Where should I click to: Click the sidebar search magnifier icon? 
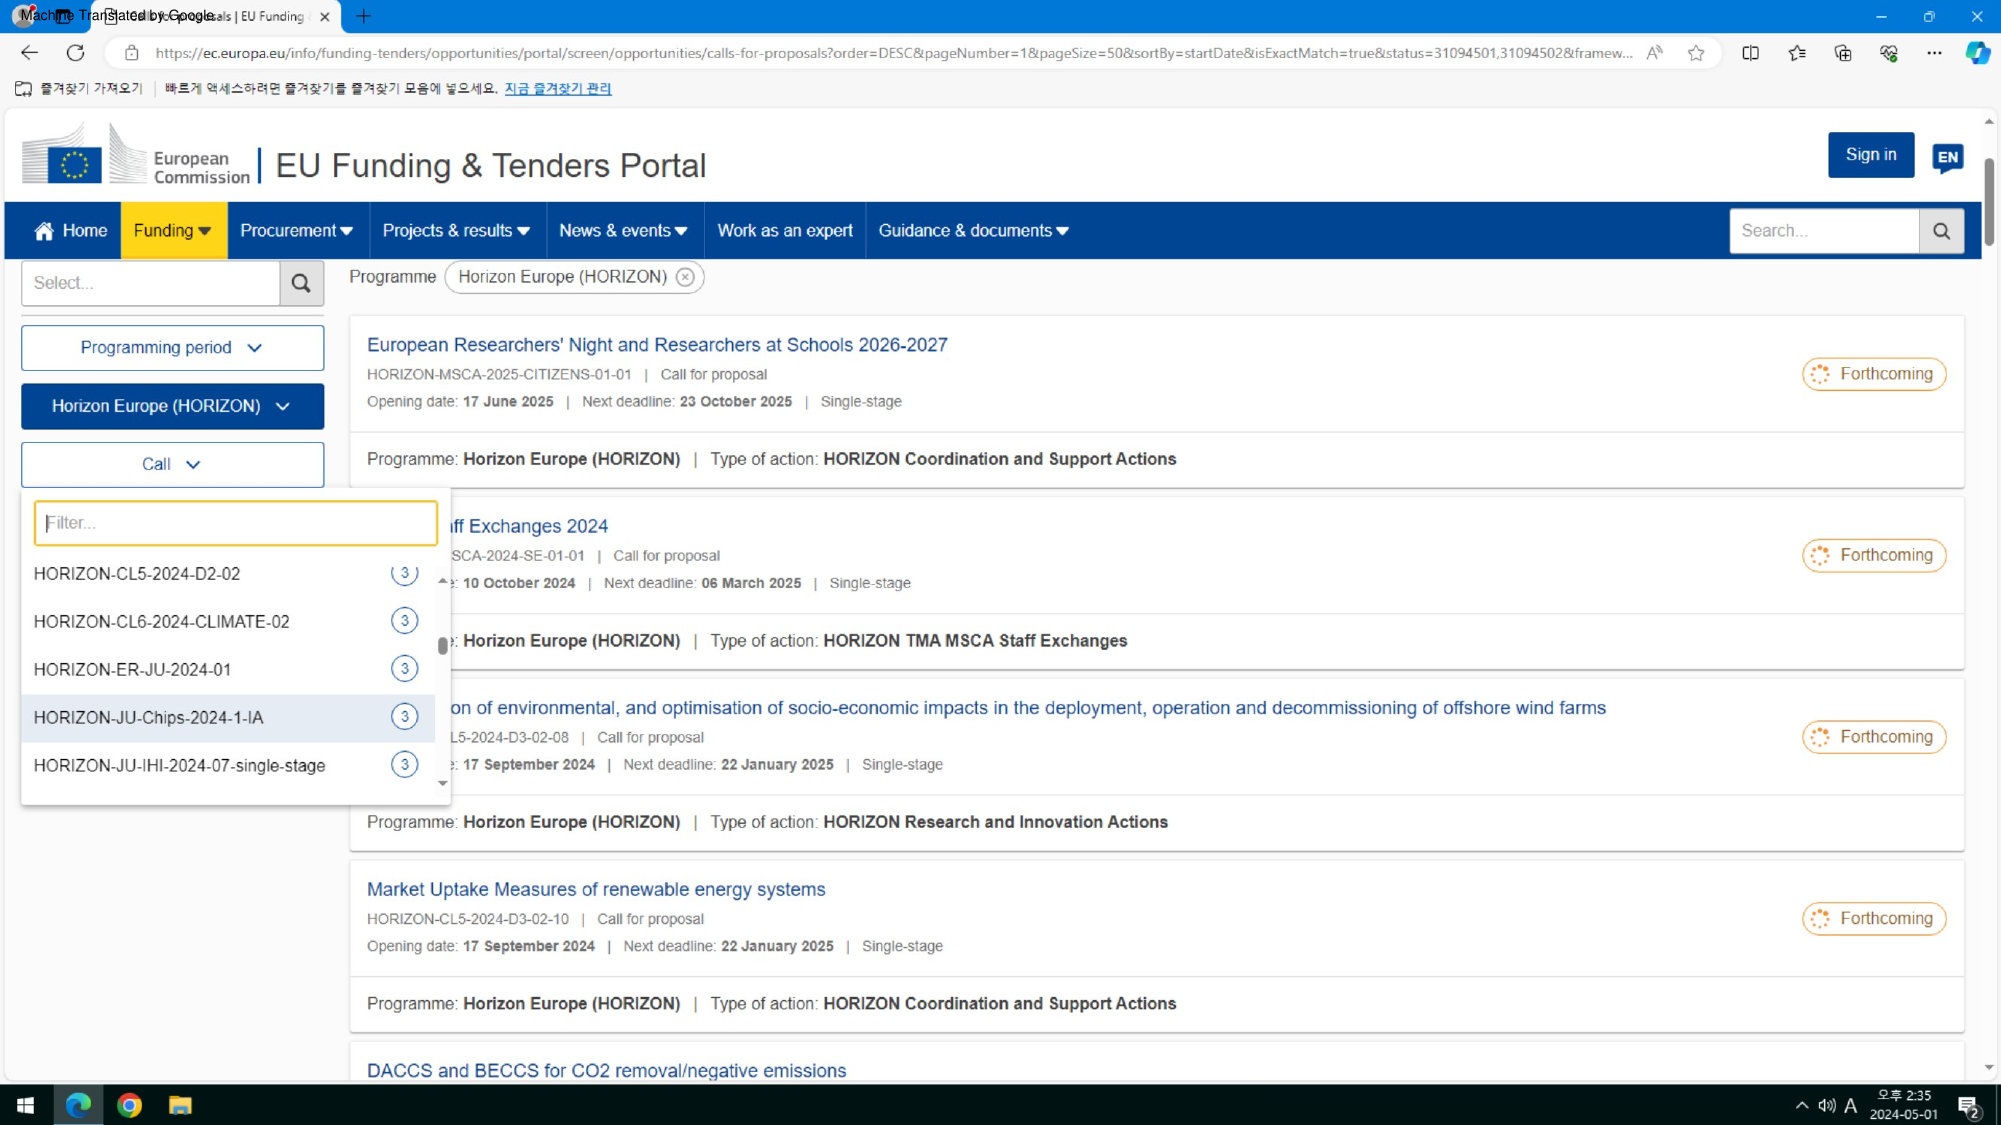click(x=301, y=283)
